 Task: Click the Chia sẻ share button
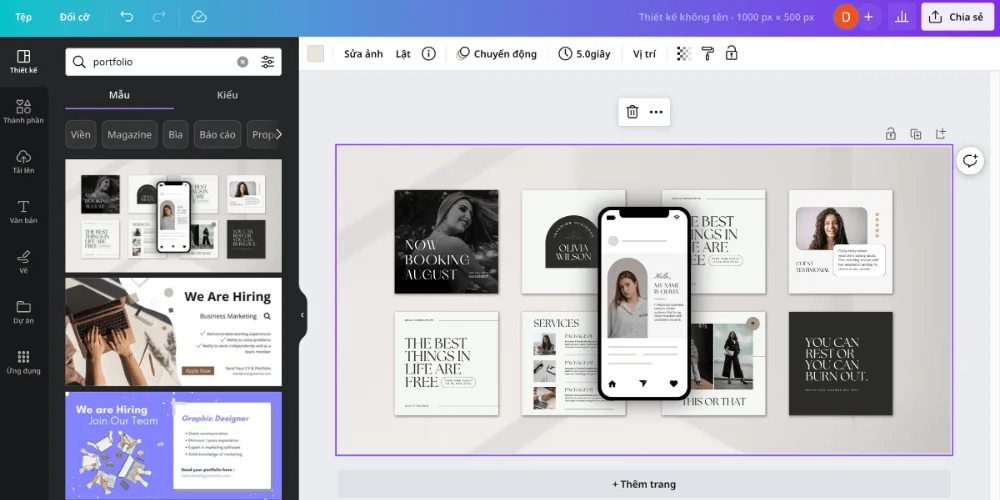(x=957, y=17)
